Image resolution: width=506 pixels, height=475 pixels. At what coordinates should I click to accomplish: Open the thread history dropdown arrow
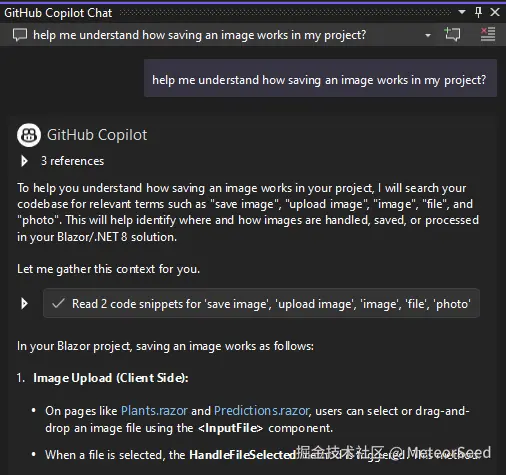[428, 35]
